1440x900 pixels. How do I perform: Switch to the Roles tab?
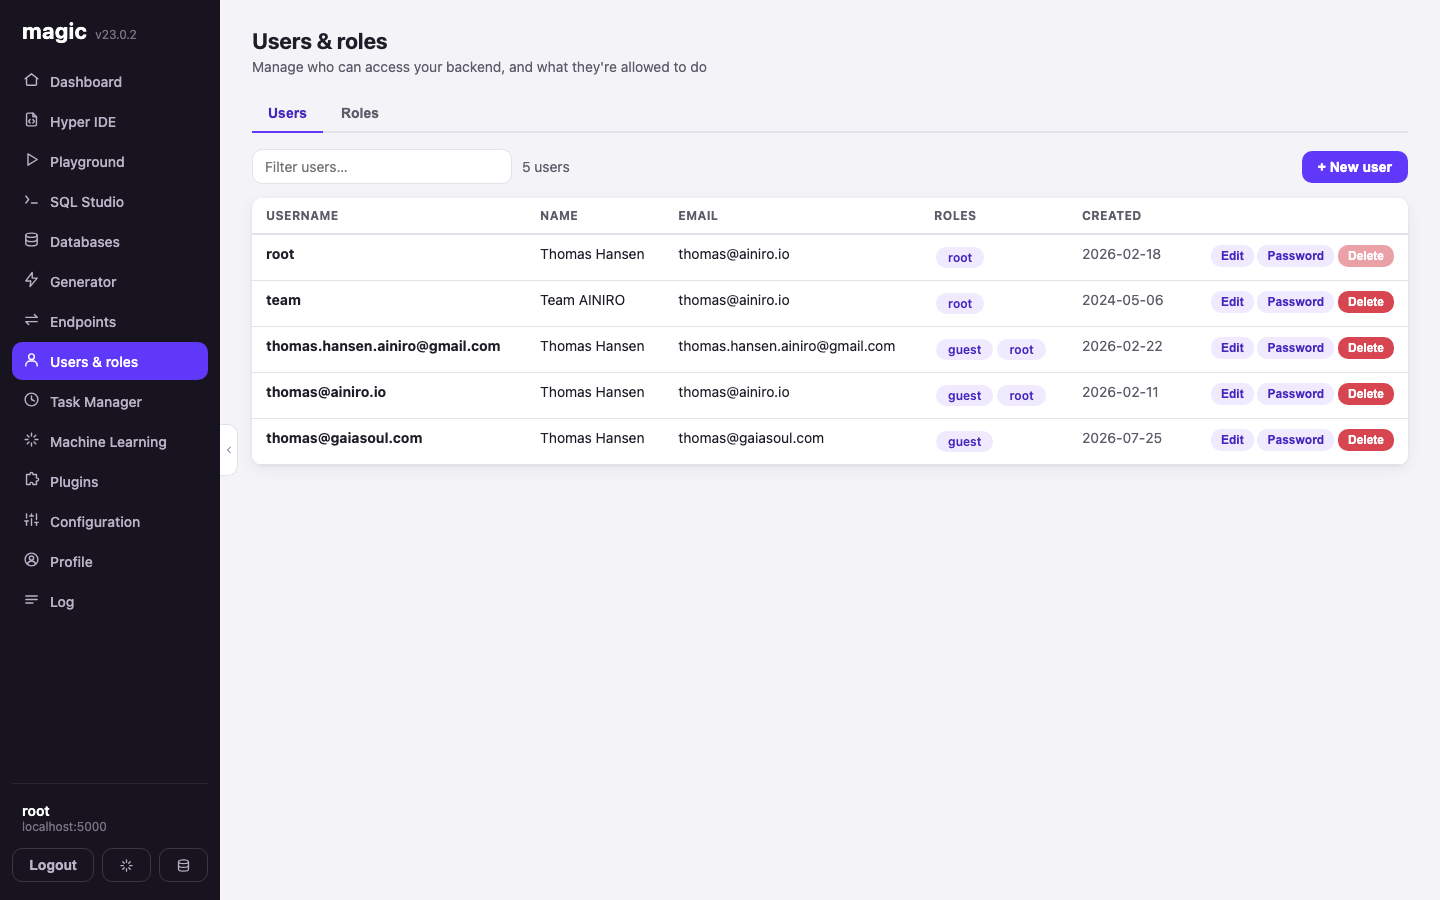point(360,113)
